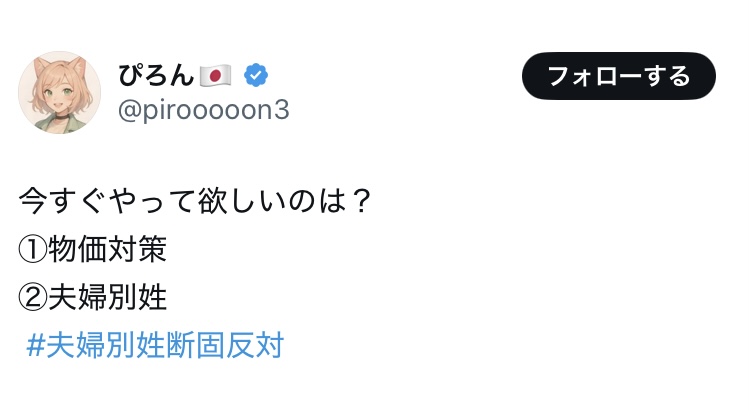Open the profile via display name ぴろん
750x411 pixels.
[156, 75]
